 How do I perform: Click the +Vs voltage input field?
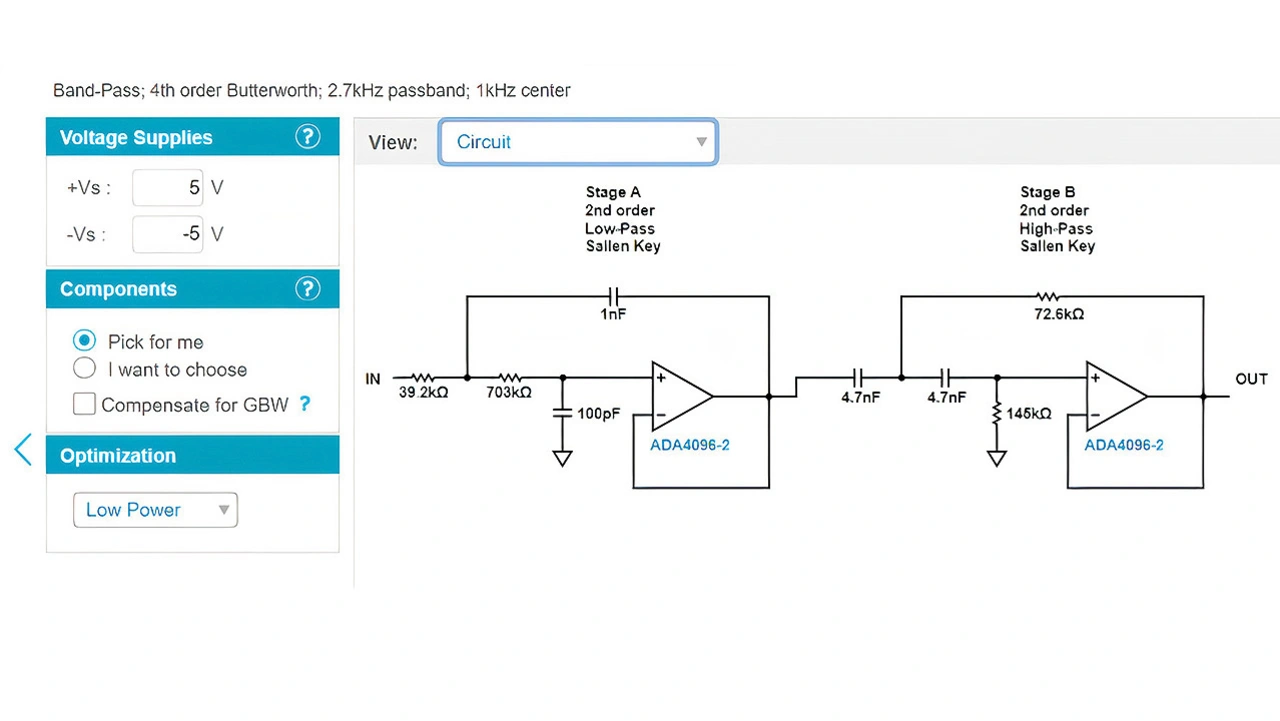click(x=168, y=187)
